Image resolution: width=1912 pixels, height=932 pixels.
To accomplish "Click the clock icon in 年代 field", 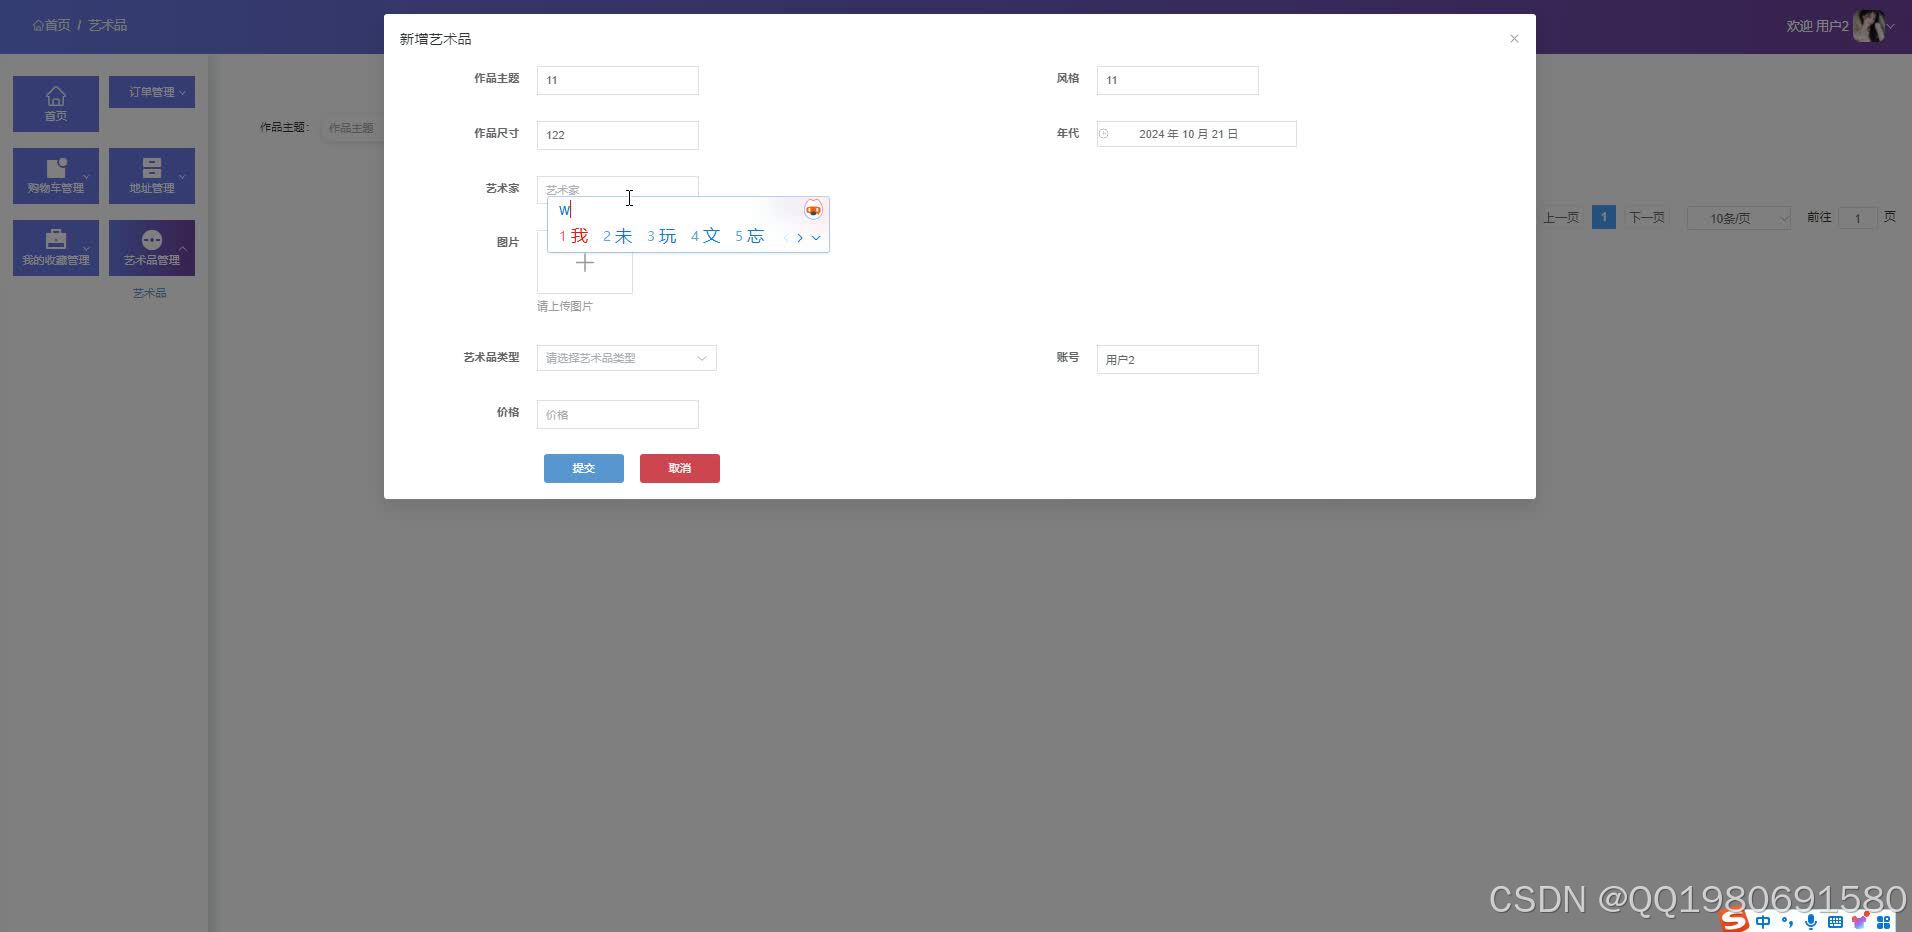I will [x=1104, y=134].
